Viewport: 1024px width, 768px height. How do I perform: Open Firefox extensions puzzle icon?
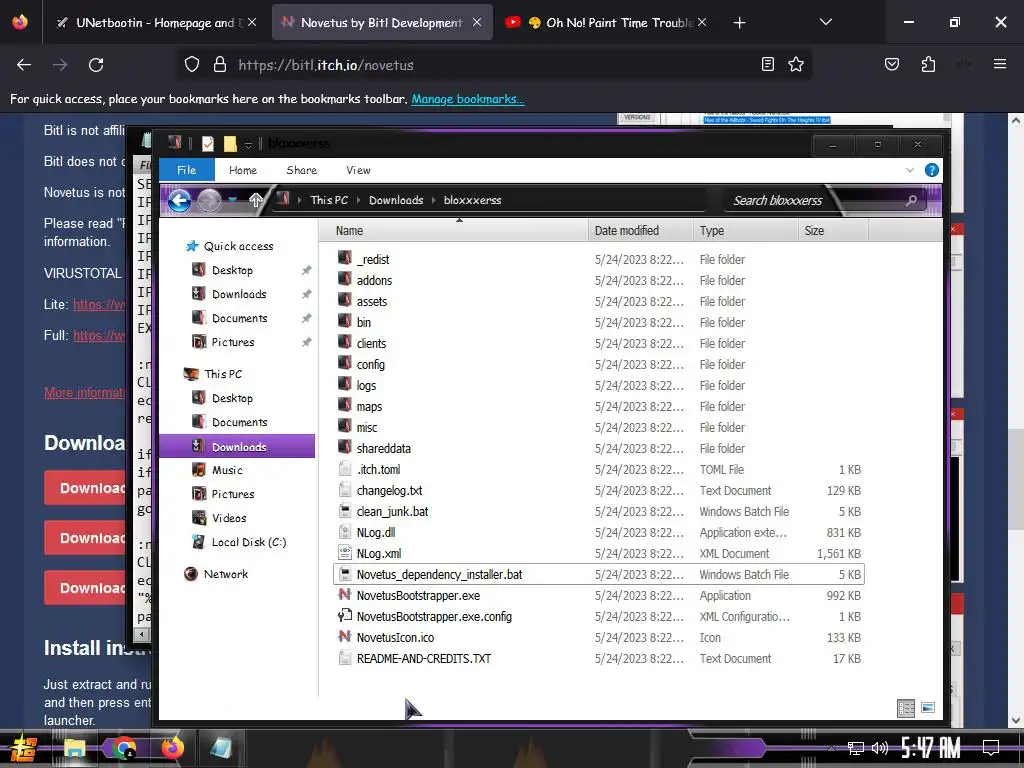(x=928, y=64)
